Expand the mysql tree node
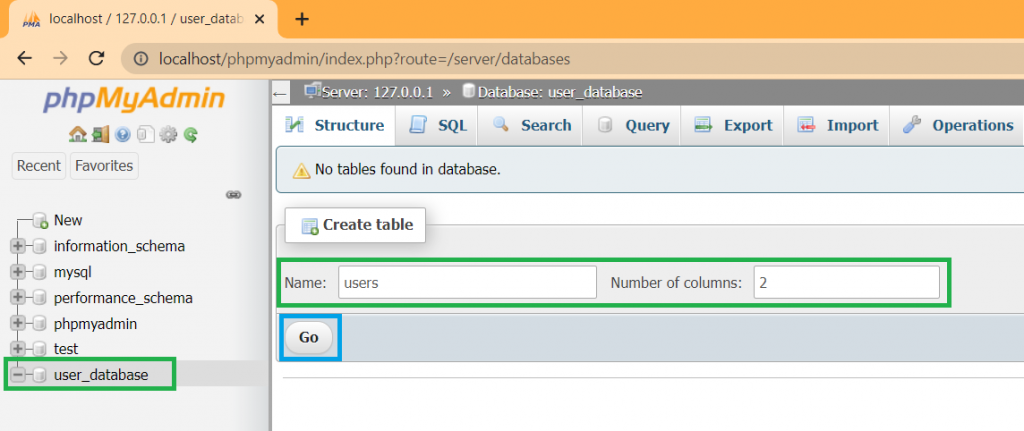The width and height of the screenshot is (1024, 431). (x=18, y=272)
